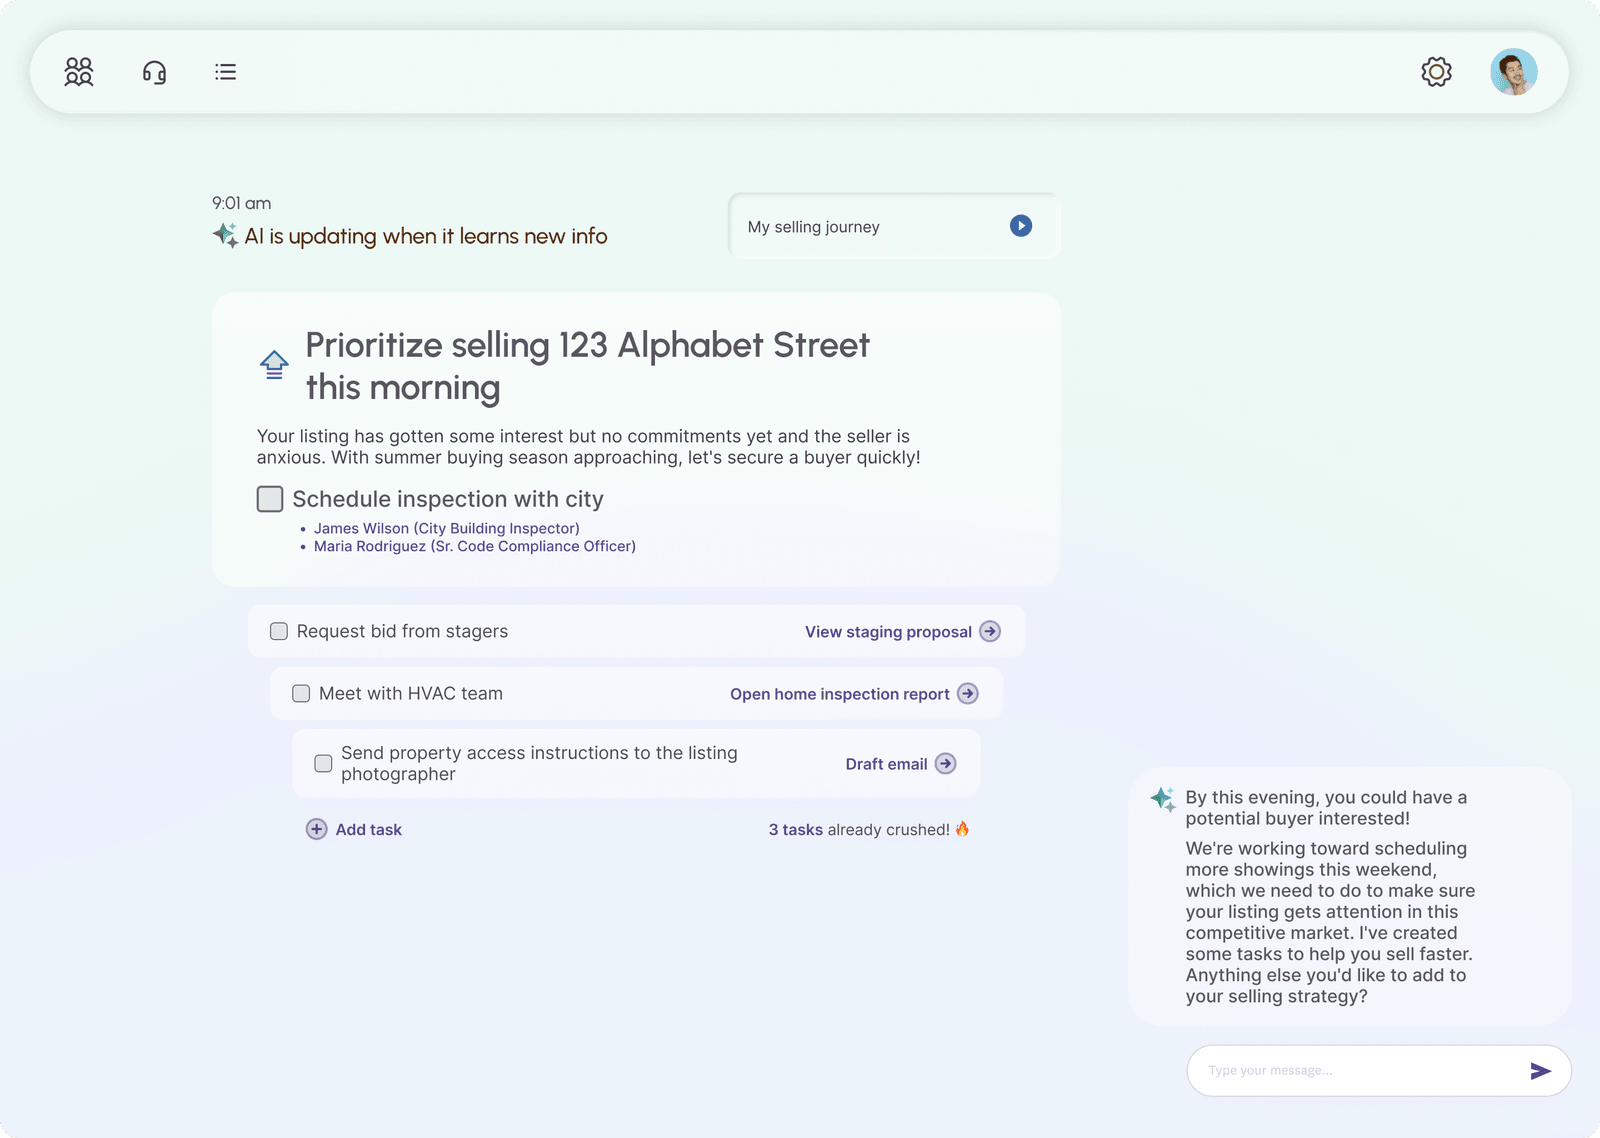Click View staging proposal link
The width and height of the screenshot is (1600, 1138).
click(888, 632)
